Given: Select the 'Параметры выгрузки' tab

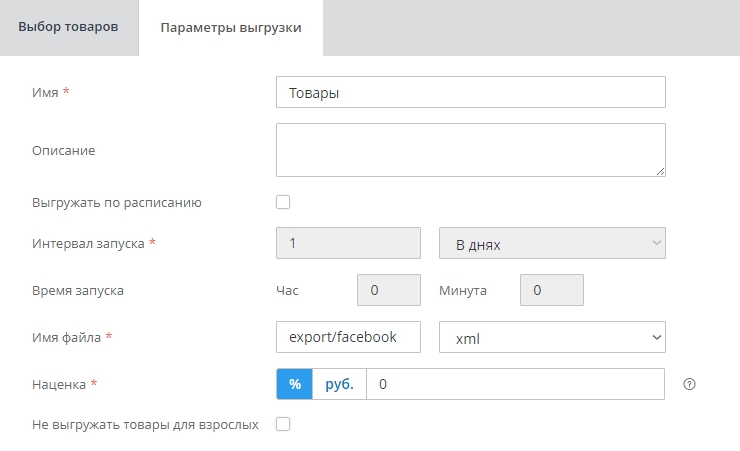Looking at the screenshot, I should [x=231, y=27].
